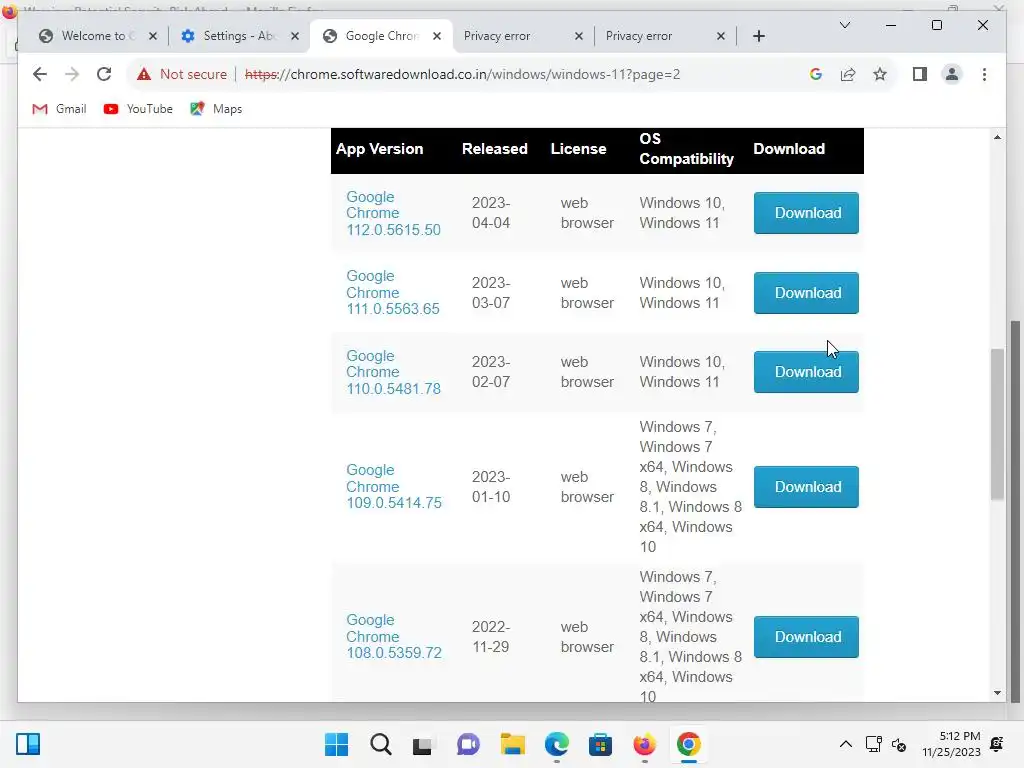
Task: Click the page scrollbar up arrow
Action: [997, 137]
